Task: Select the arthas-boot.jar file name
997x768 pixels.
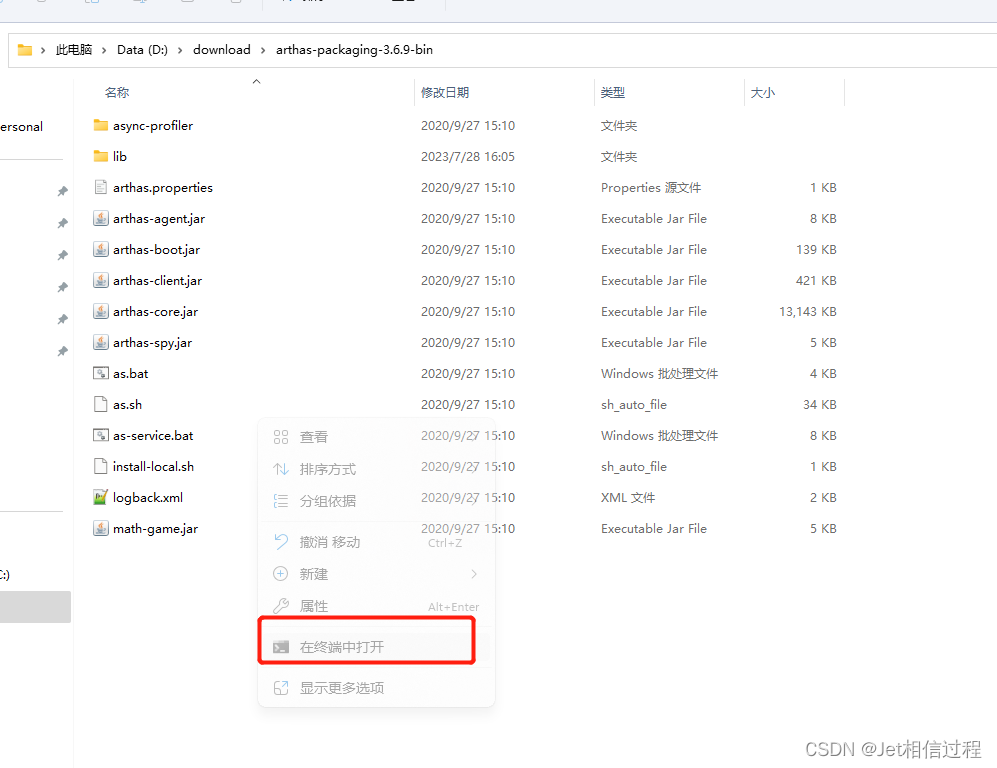Action: [x=156, y=250]
